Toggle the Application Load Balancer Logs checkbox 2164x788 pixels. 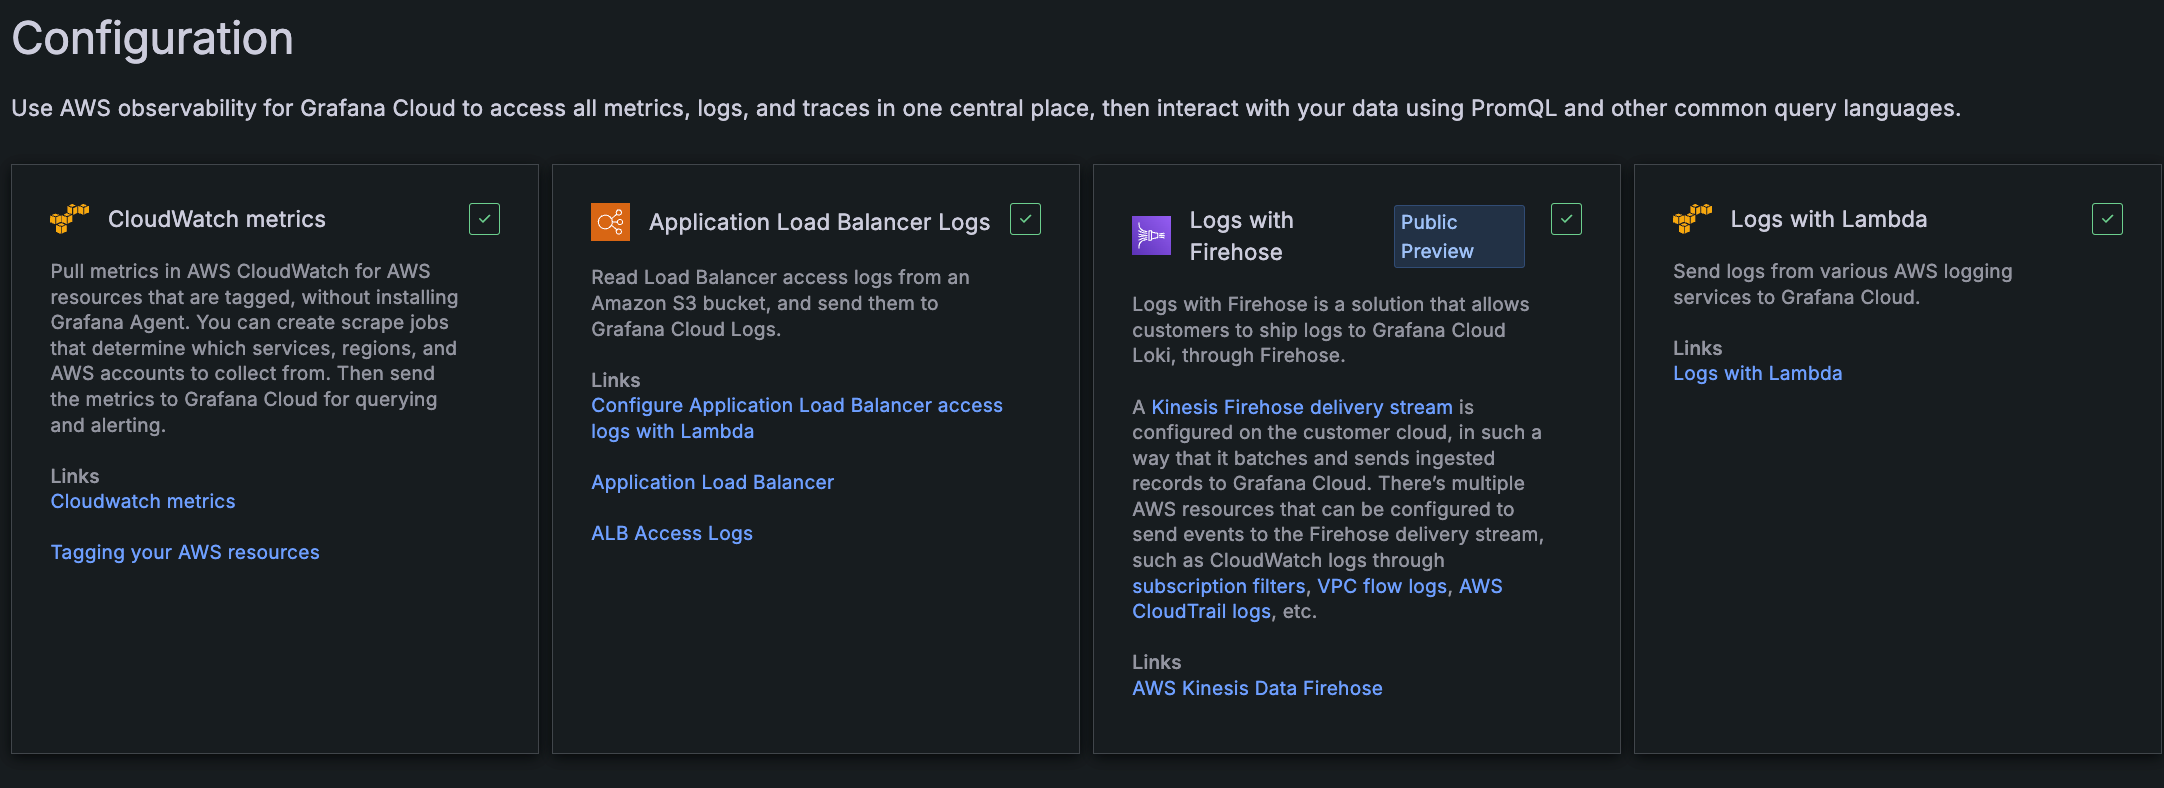point(1025,219)
